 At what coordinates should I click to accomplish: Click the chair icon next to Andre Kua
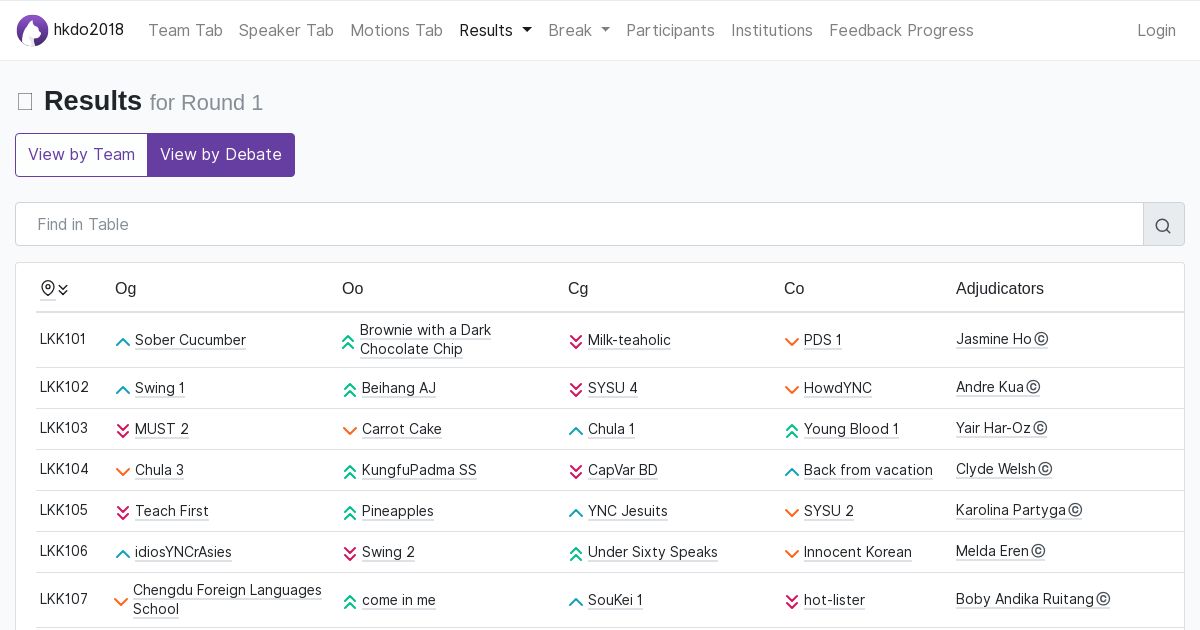(1033, 387)
